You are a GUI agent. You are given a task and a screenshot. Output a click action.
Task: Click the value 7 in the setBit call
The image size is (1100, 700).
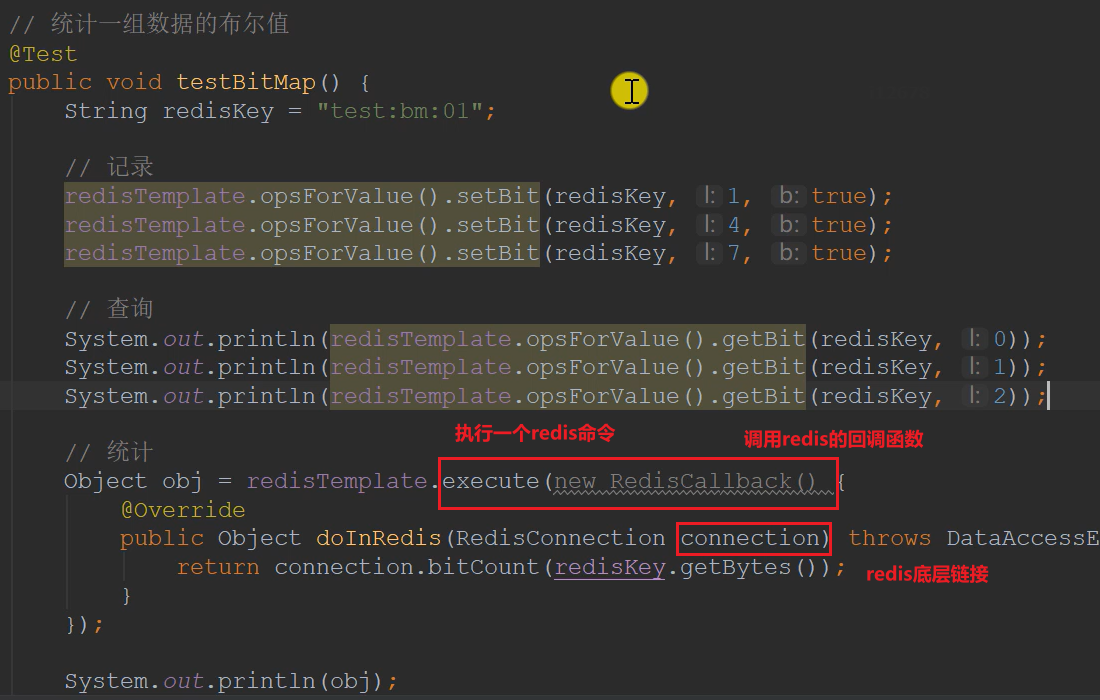[733, 253]
